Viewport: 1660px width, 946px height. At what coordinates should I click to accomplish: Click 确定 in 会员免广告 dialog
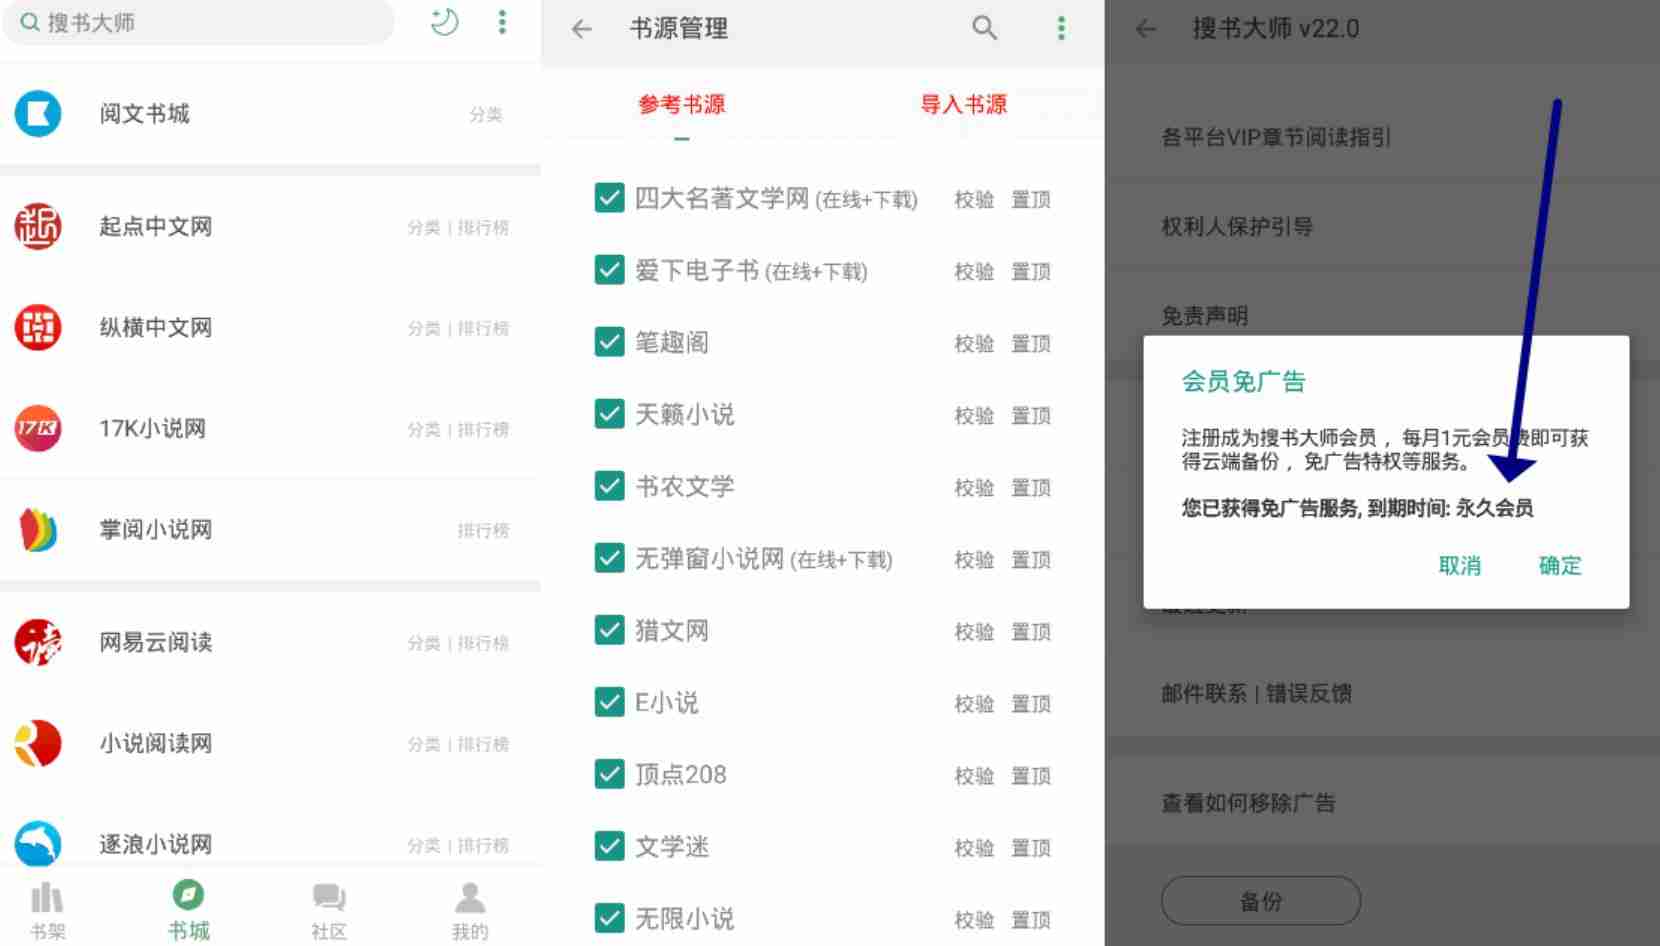coord(1560,566)
